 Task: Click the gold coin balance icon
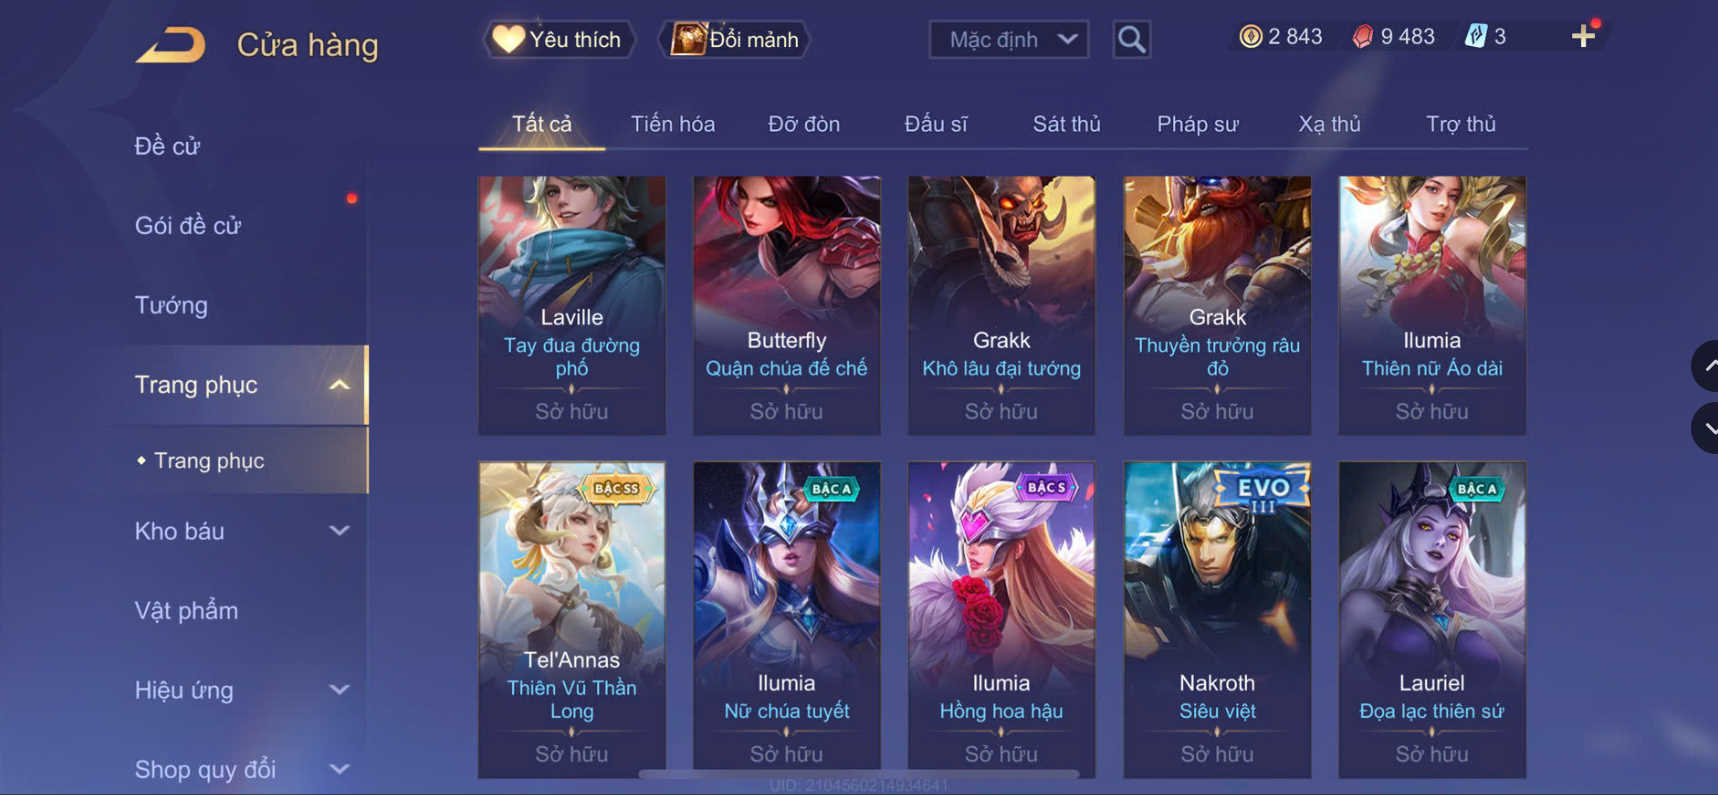[1250, 37]
